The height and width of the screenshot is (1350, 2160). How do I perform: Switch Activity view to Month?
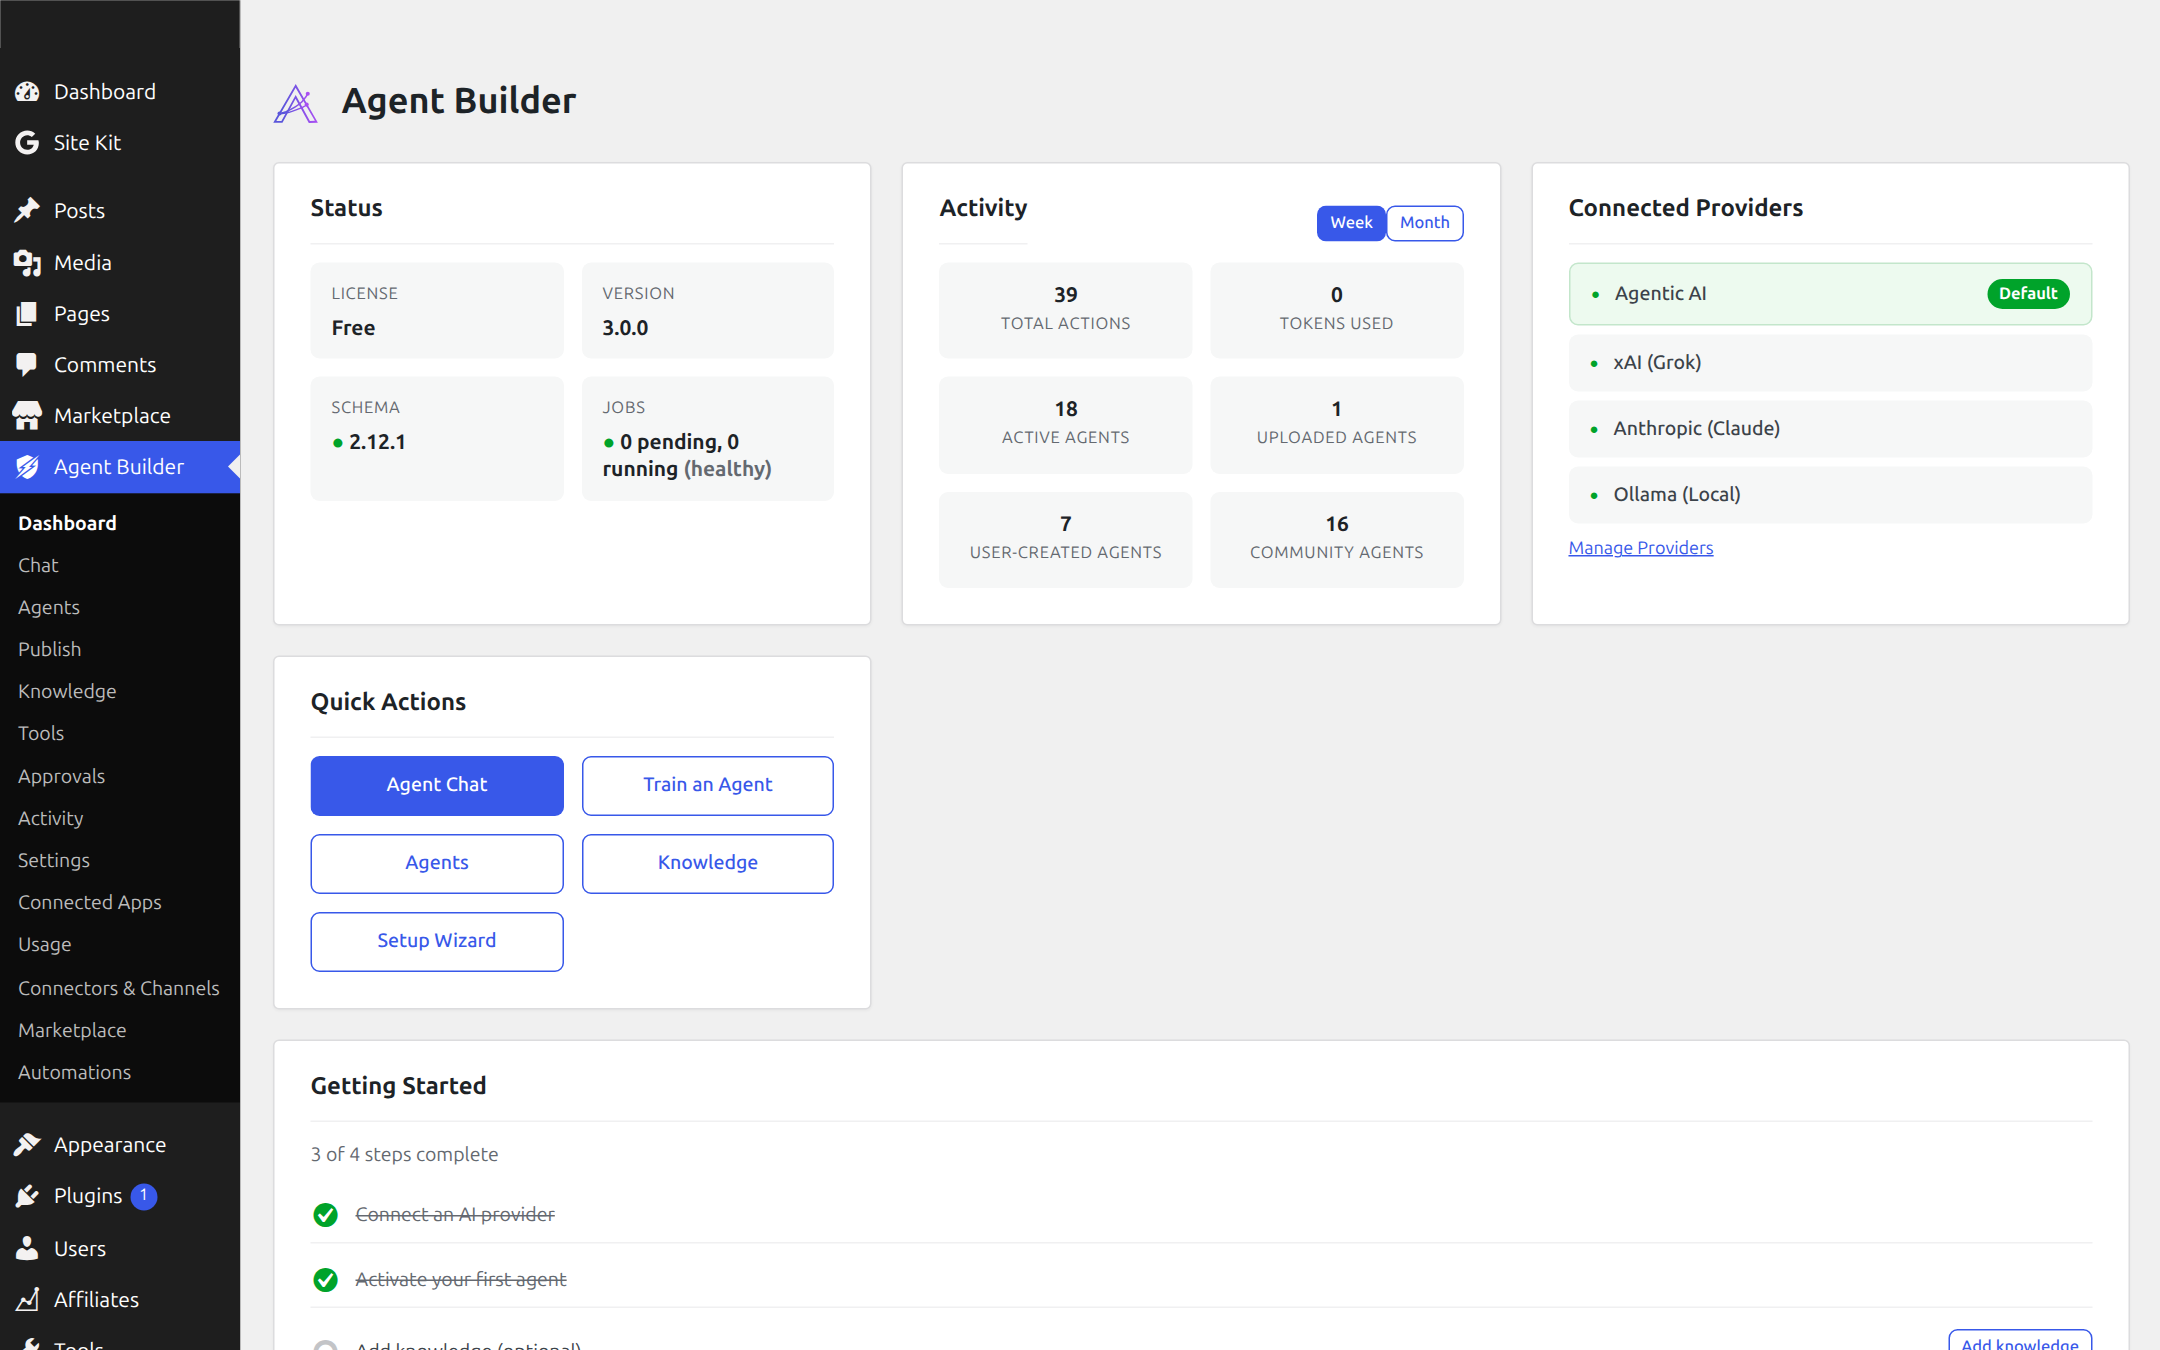pos(1424,223)
